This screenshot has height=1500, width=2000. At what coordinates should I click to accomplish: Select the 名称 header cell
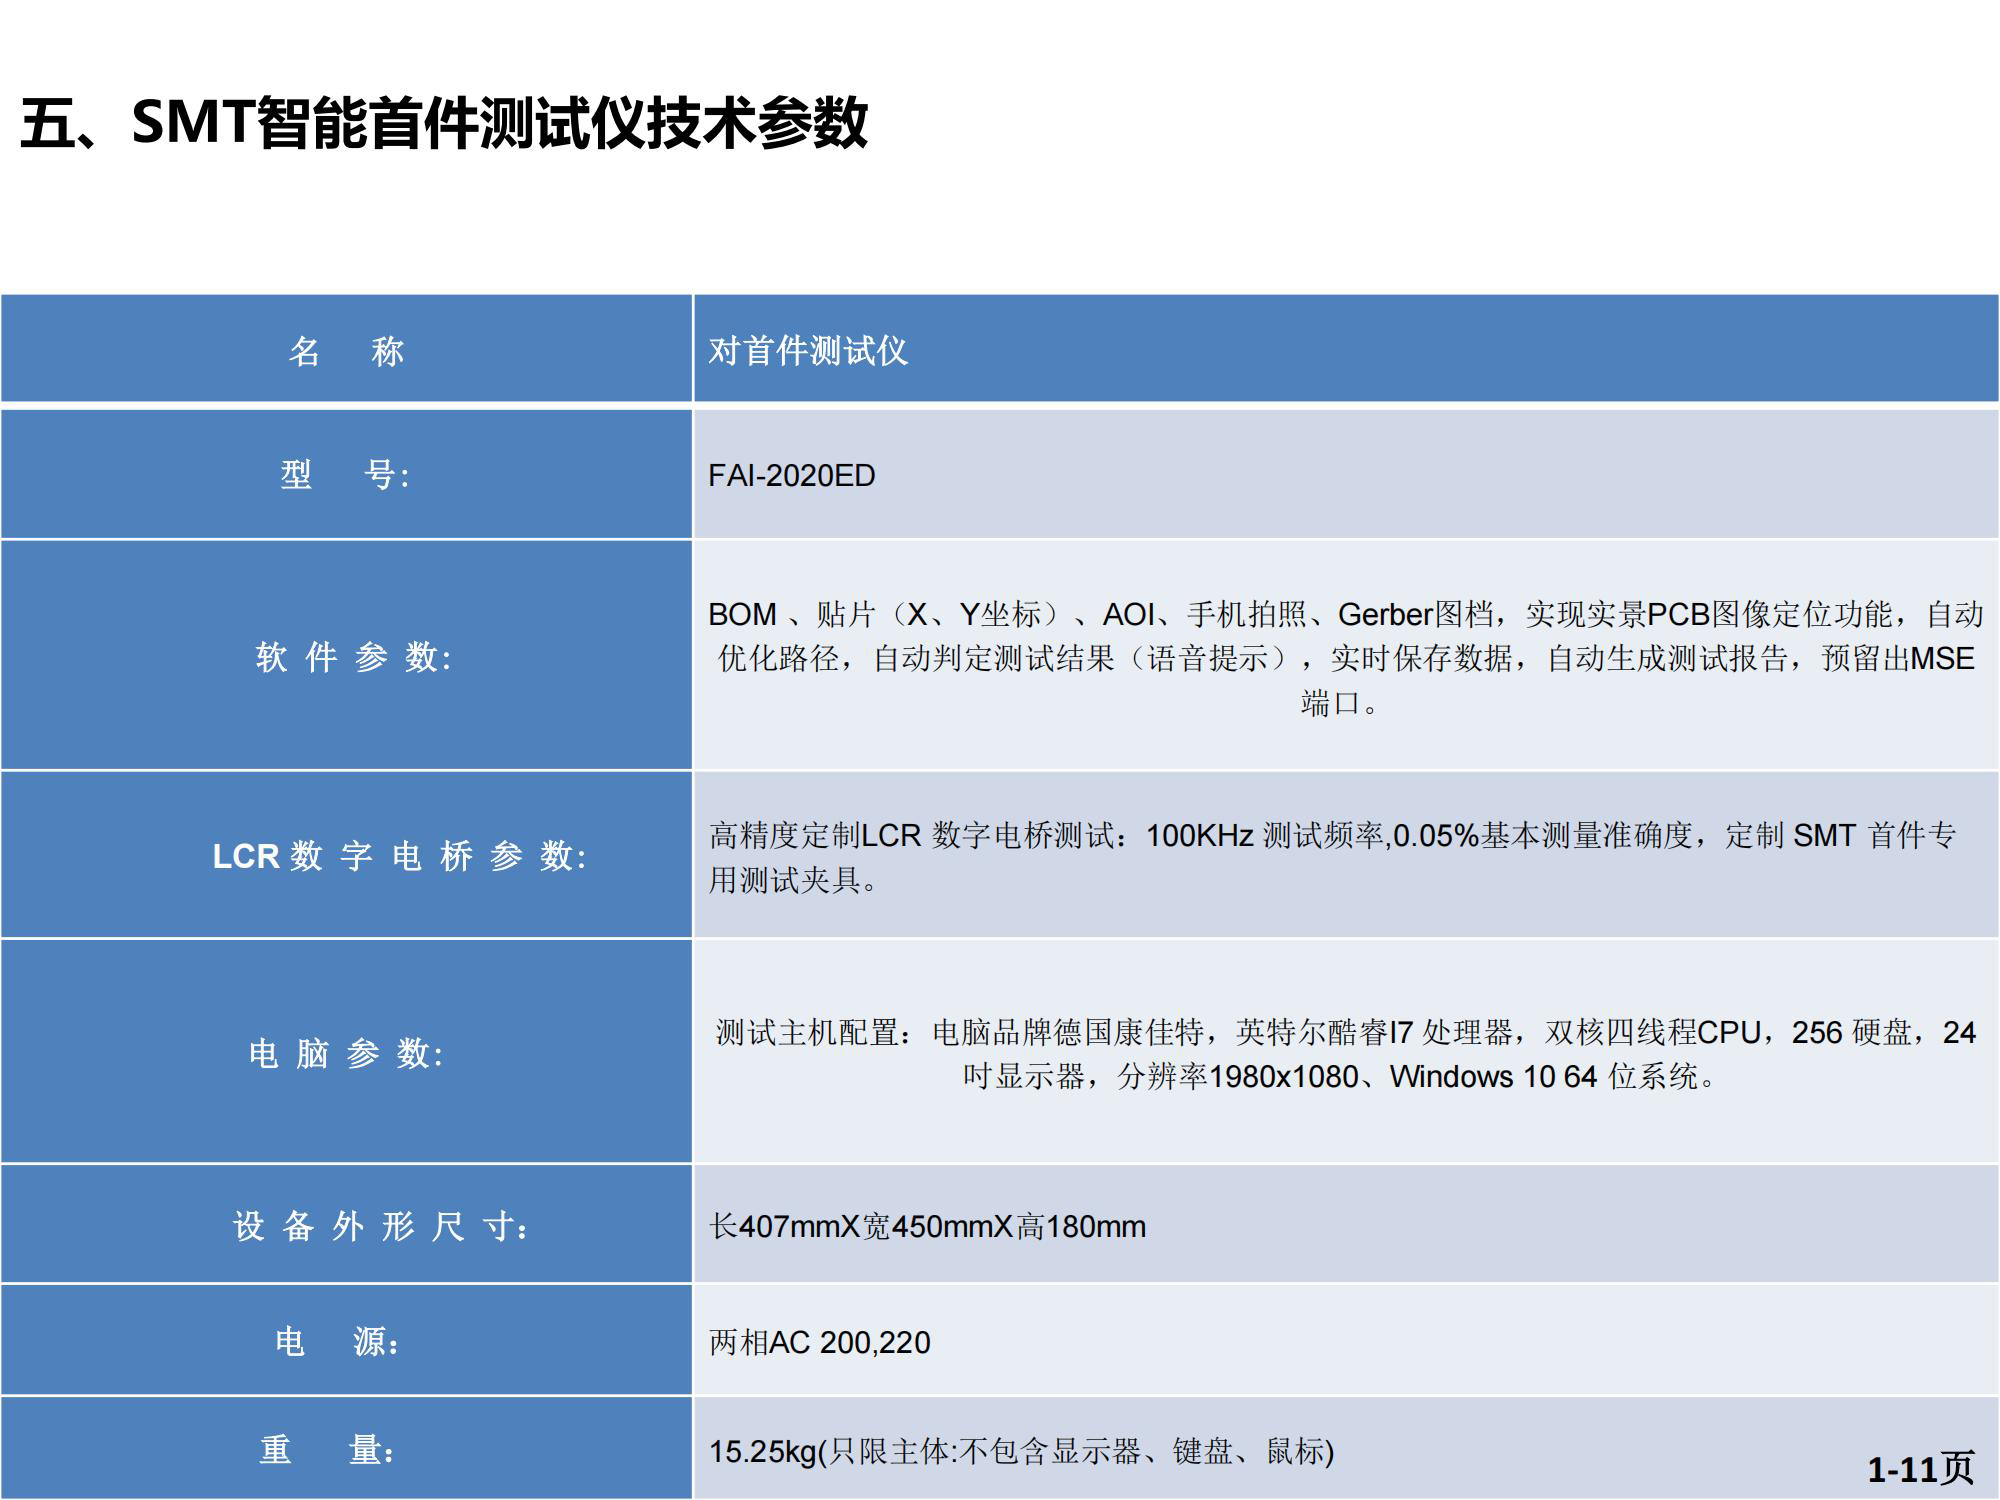pos(346,351)
